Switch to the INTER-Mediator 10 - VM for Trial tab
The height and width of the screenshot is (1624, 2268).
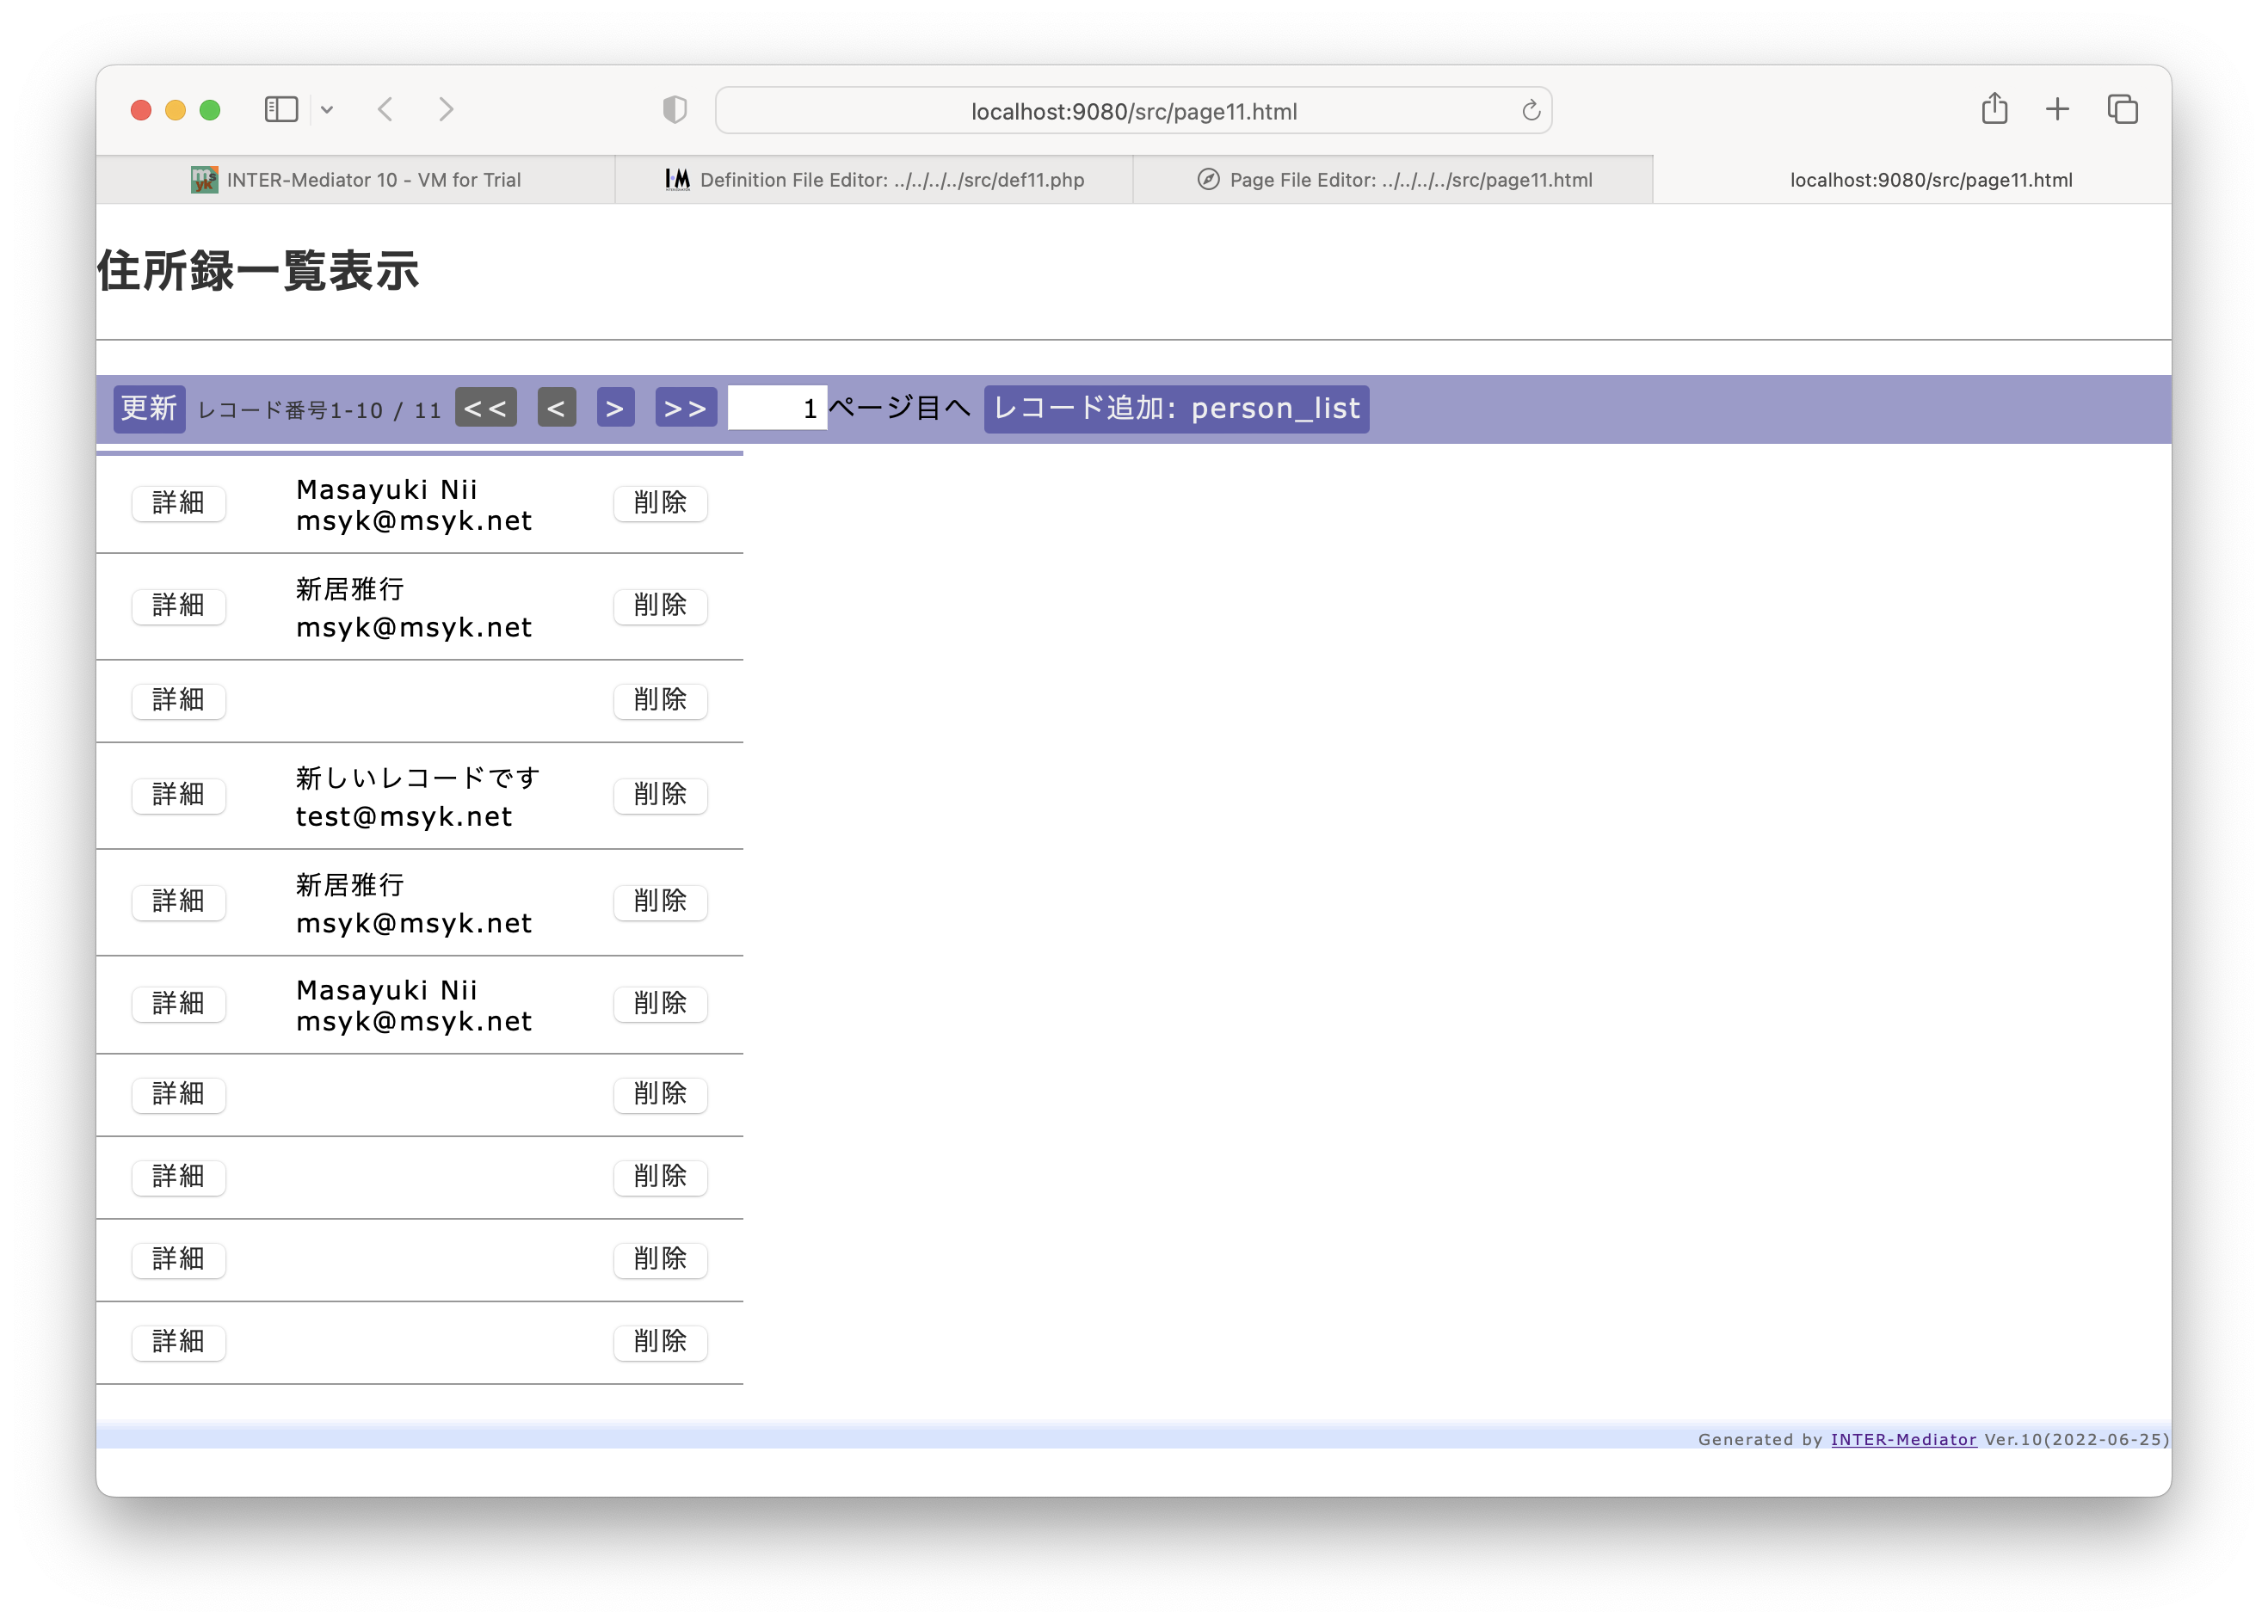click(x=356, y=180)
